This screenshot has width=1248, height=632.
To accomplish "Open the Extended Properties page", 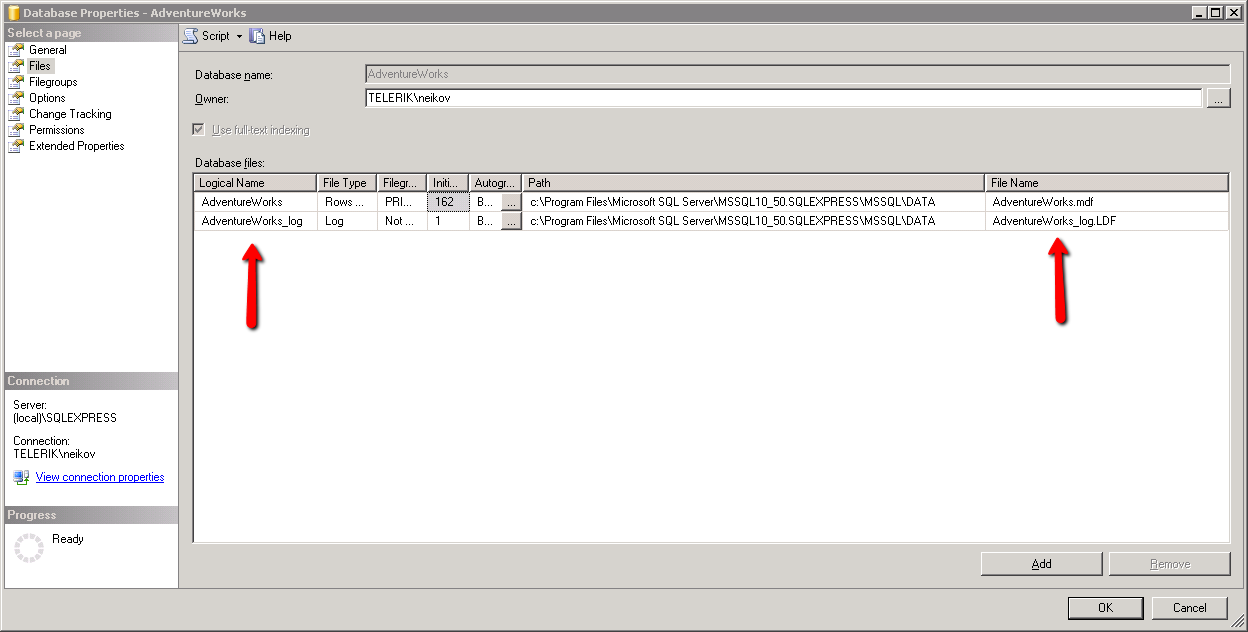I will click(x=76, y=146).
